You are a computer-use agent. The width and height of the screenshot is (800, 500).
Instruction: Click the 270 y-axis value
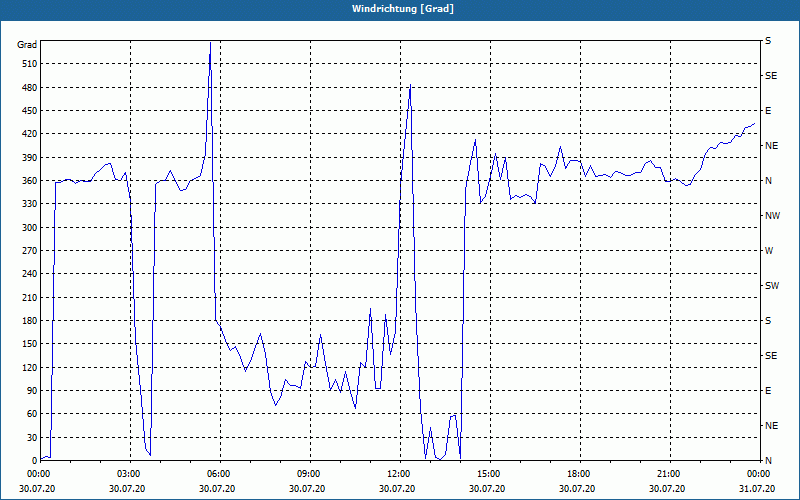click(30, 251)
